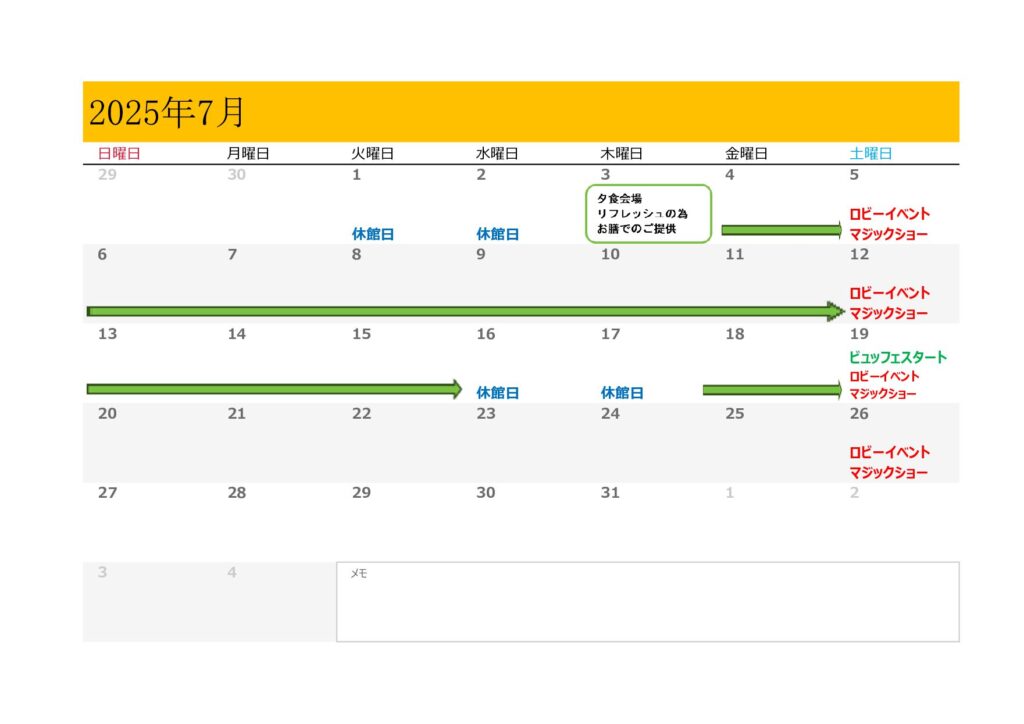
Task: Click 休館日 under July 16
Action: point(498,392)
